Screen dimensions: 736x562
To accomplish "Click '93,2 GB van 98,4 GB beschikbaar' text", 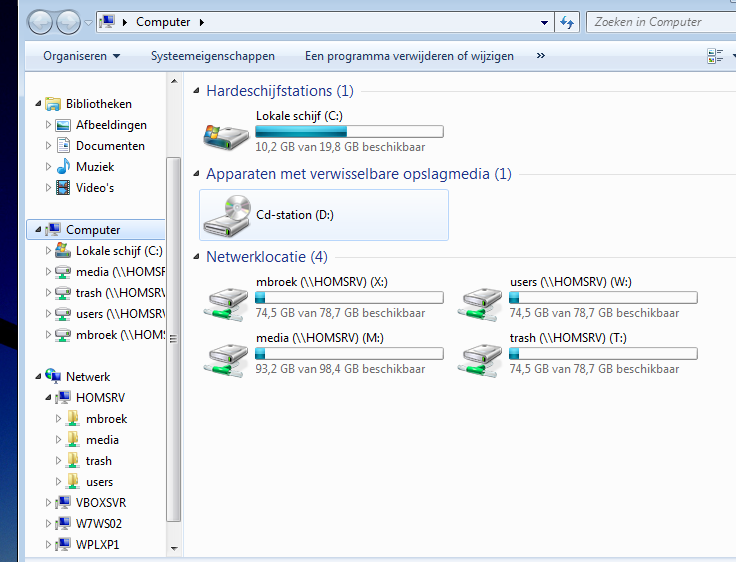I will [x=340, y=369].
